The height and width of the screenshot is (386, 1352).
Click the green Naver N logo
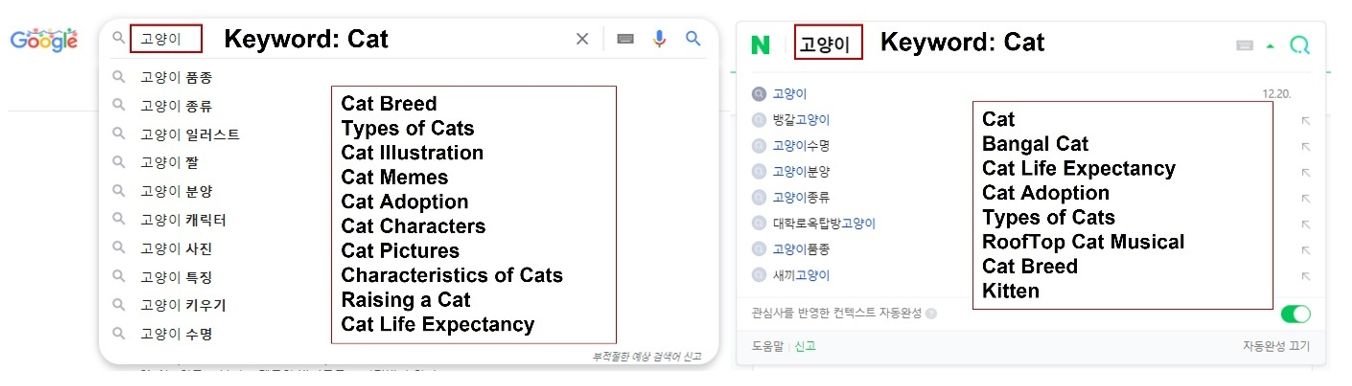[x=761, y=45]
